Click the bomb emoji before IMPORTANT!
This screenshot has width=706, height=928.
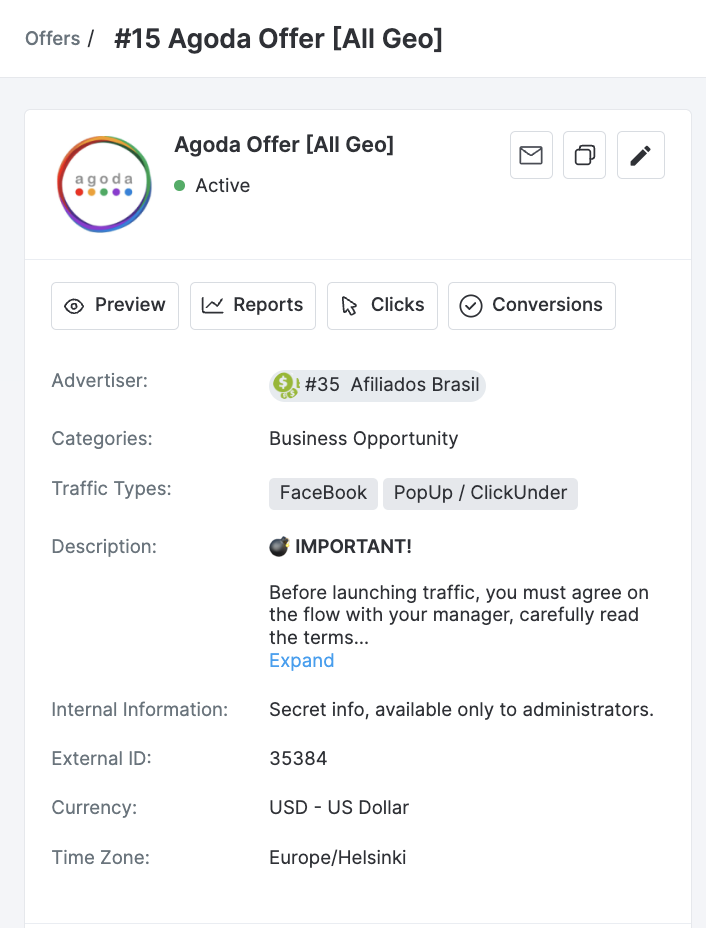(279, 546)
